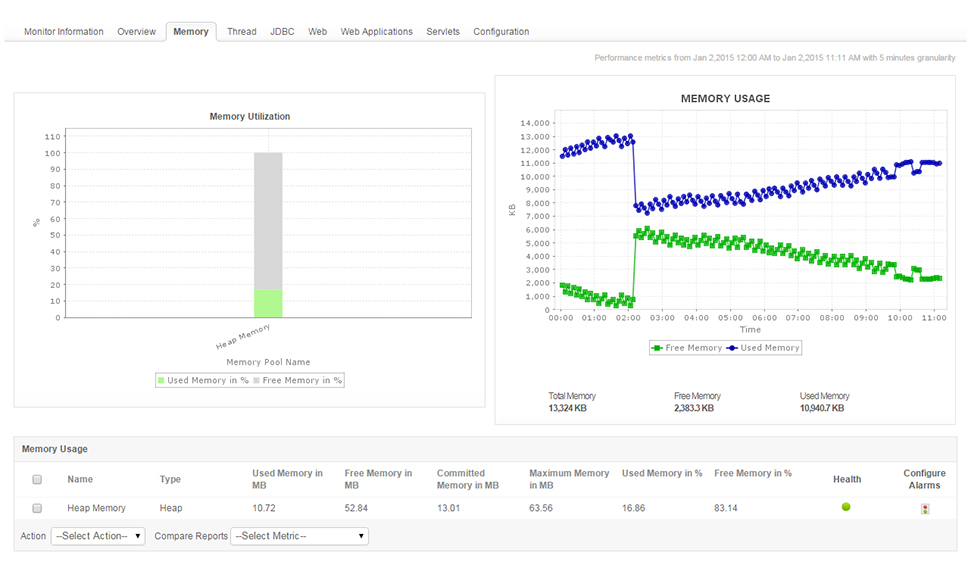968x562 pixels.
Task: Click the Used Memory legend marker in line chart
Action: pos(732,348)
